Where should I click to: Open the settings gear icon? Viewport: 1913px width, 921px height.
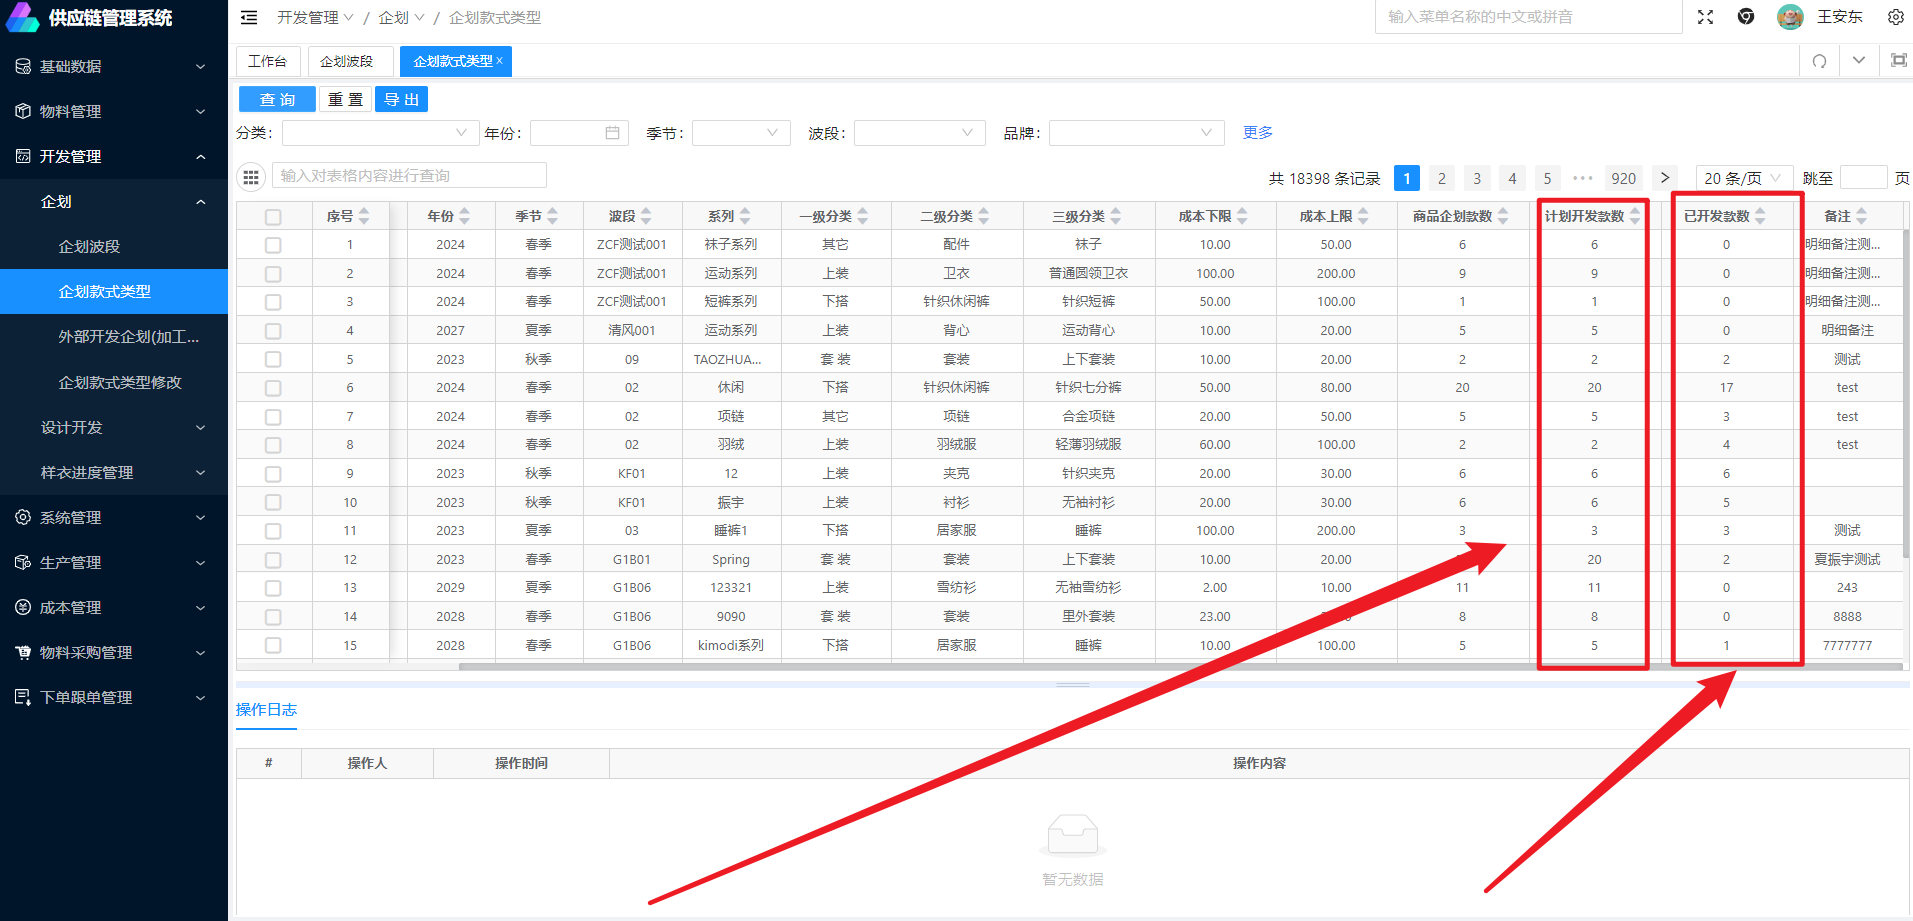[1895, 17]
